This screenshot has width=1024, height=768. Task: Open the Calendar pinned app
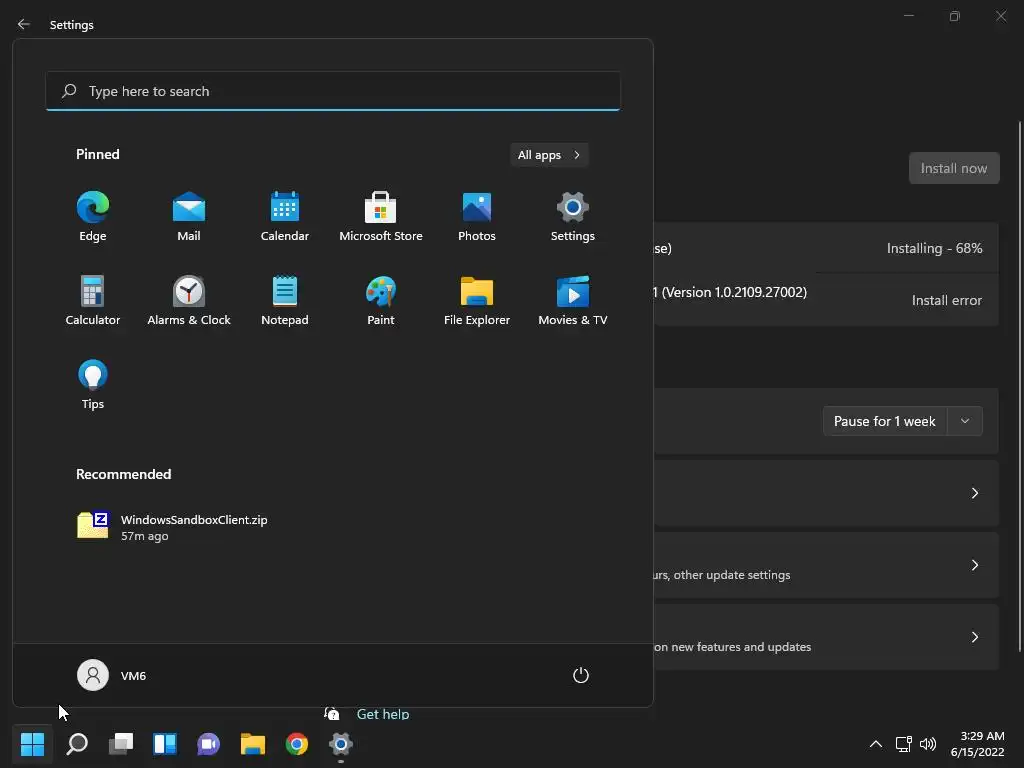coord(285,217)
